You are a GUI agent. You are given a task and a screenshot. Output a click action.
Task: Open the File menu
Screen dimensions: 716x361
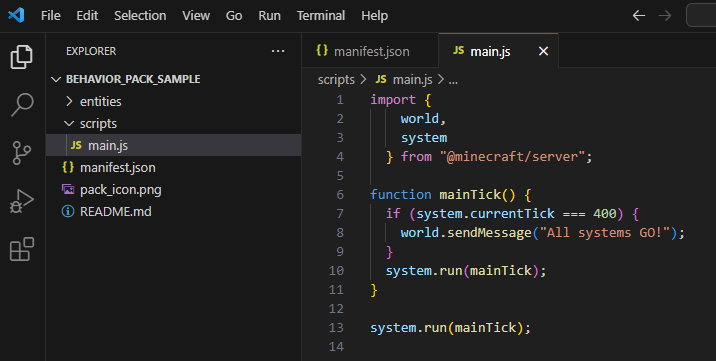click(50, 16)
